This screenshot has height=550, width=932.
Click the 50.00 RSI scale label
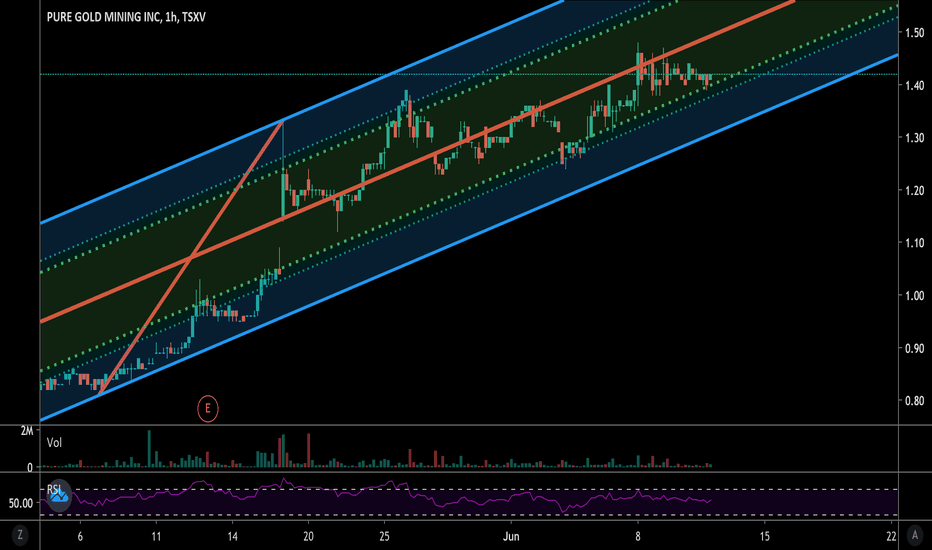[21, 504]
